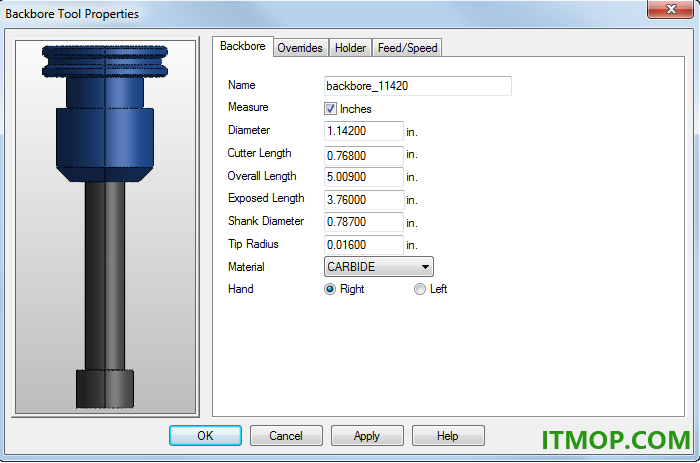Click the Cutter Length label

tap(259, 153)
